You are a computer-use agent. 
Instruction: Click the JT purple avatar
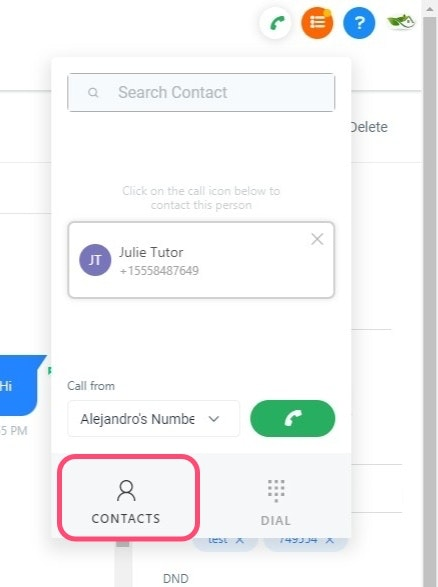point(95,260)
